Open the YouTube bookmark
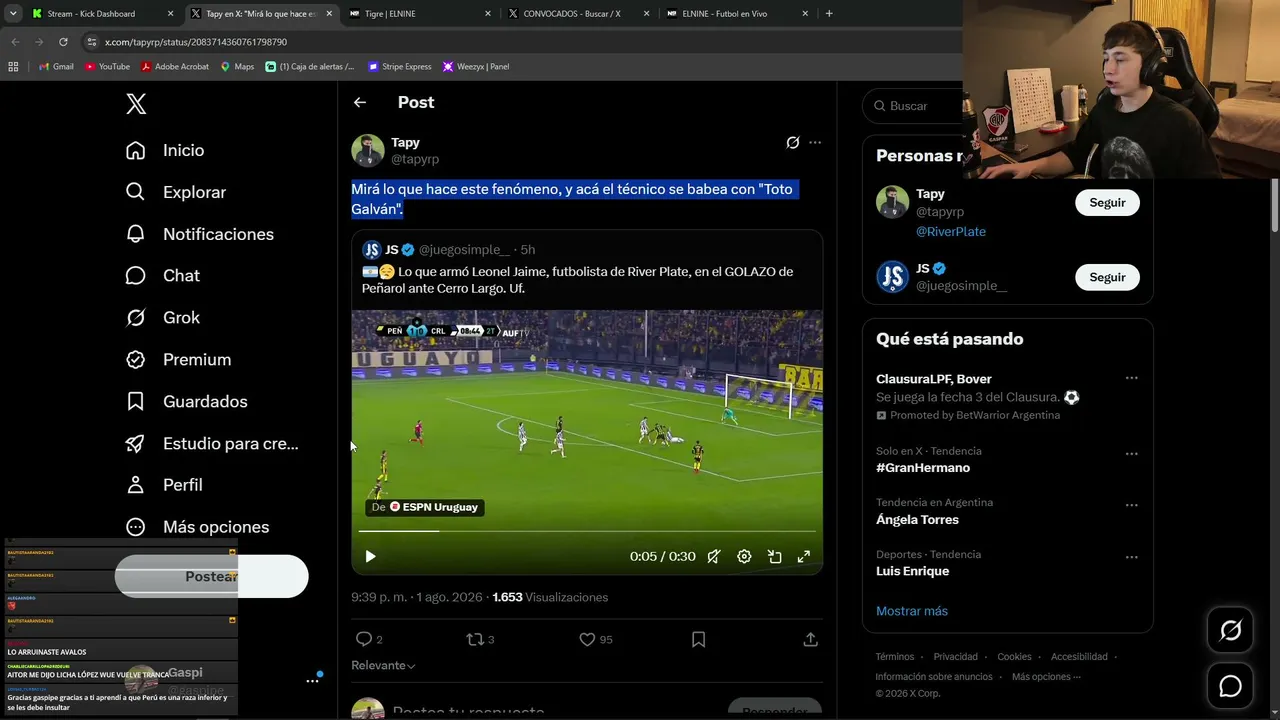 (108, 67)
